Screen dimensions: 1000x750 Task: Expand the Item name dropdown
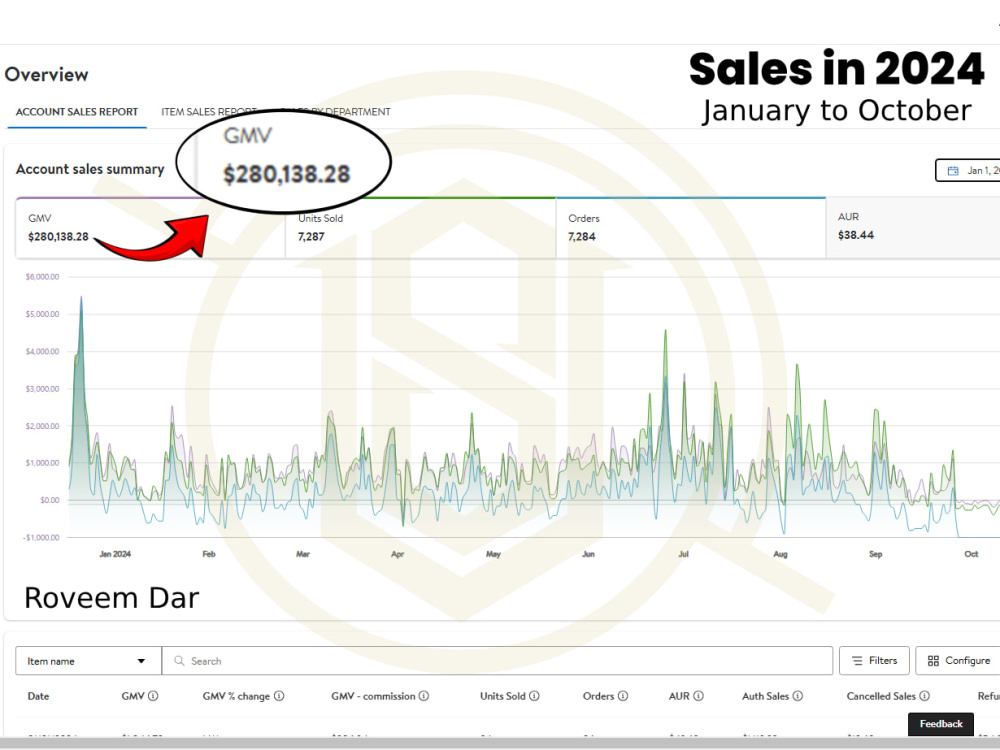click(88, 661)
